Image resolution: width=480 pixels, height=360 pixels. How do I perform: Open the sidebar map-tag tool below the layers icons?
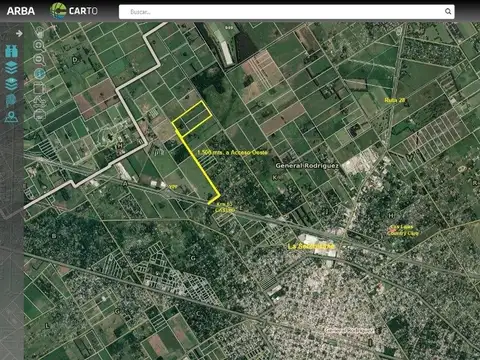tap(11, 100)
